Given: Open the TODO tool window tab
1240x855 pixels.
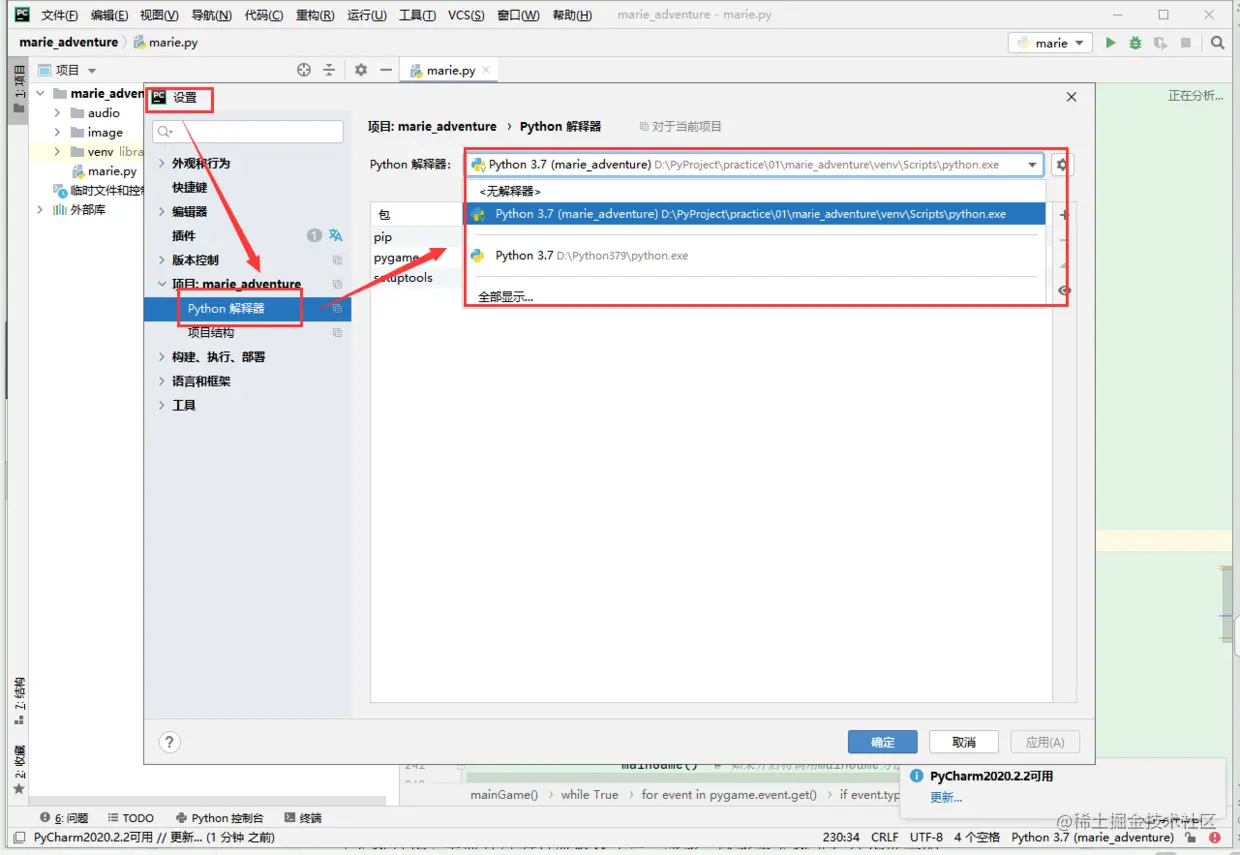Looking at the screenshot, I should 131,818.
